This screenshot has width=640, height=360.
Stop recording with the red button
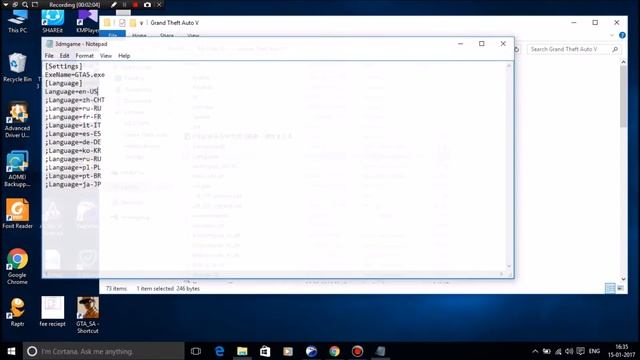[x=136, y=4]
